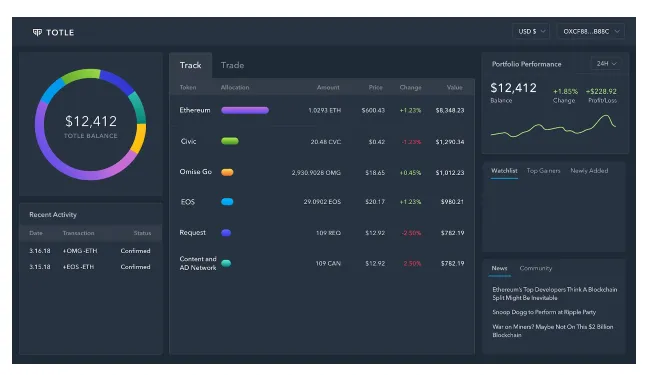Select the Track tab
This screenshot has height=375, width=647.
(190, 65)
